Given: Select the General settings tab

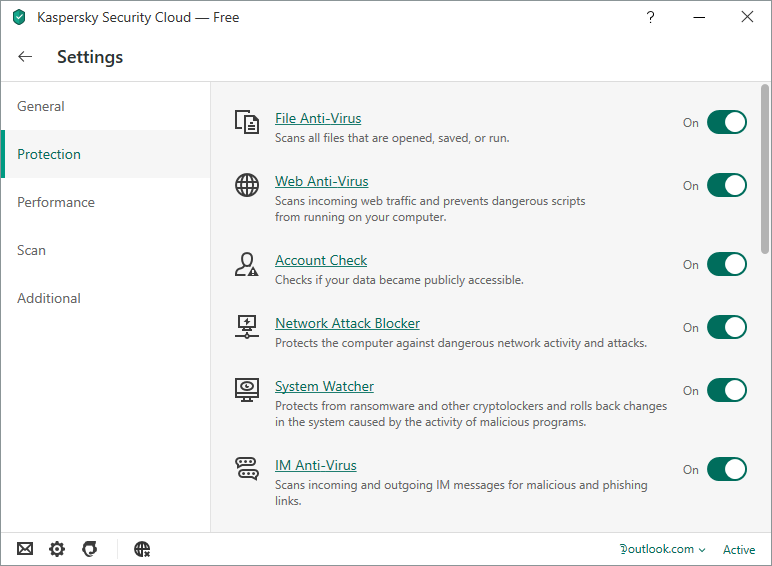Looking at the screenshot, I should point(105,106).
